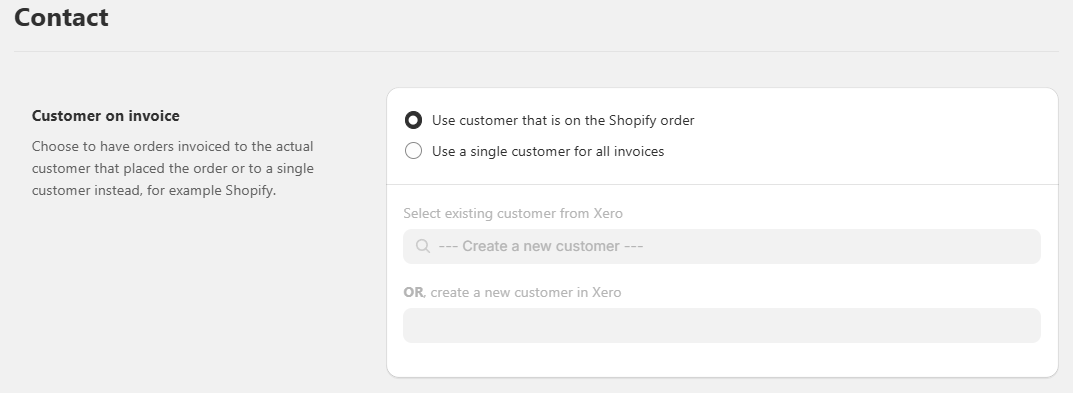Click the "Use customer that is on the Shopify order" label
The width and height of the screenshot is (1073, 393).
[563, 121]
